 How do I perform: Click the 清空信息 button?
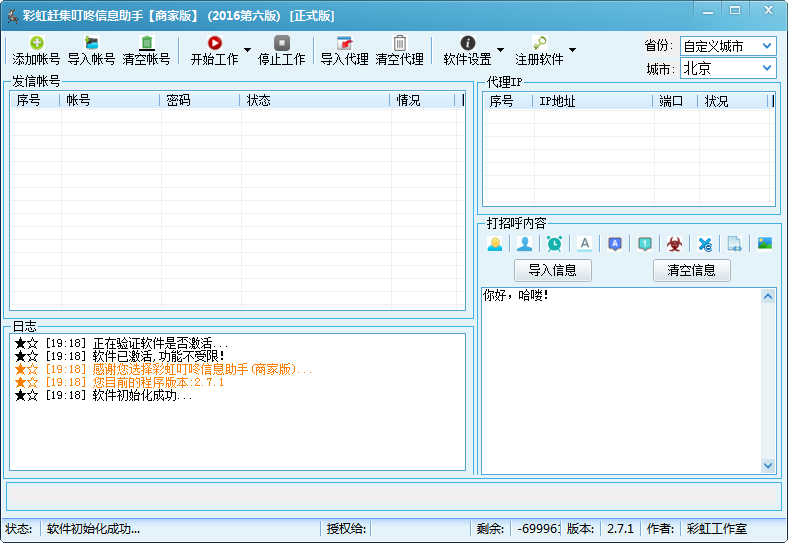coord(691,270)
